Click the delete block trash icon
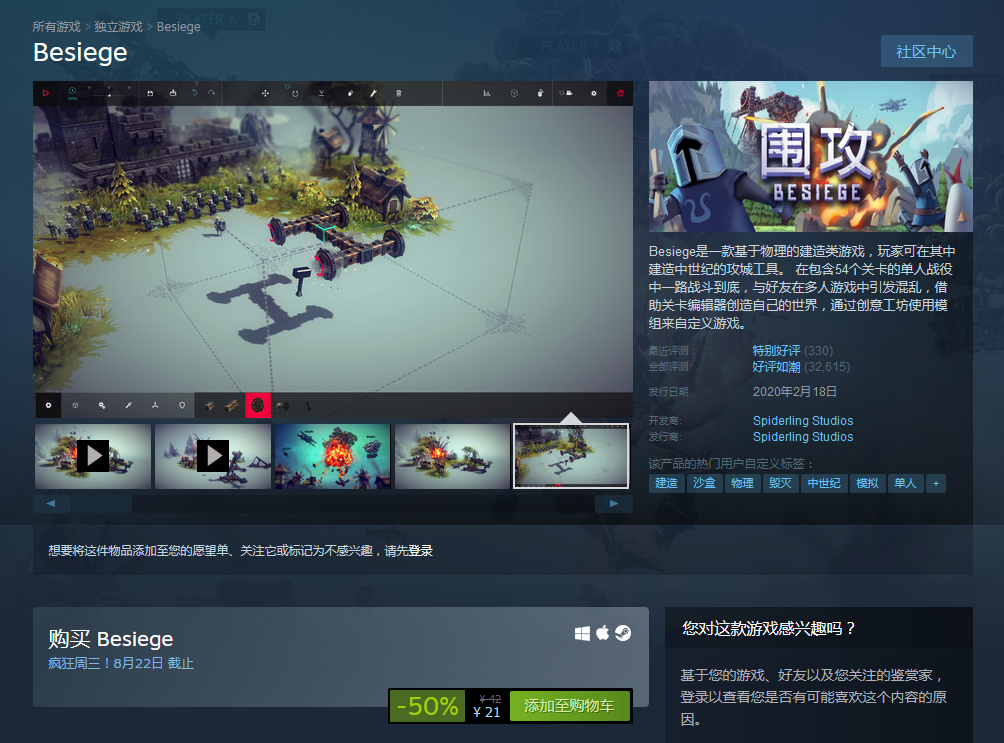Viewport: 1004px width, 743px height. point(399,92)
